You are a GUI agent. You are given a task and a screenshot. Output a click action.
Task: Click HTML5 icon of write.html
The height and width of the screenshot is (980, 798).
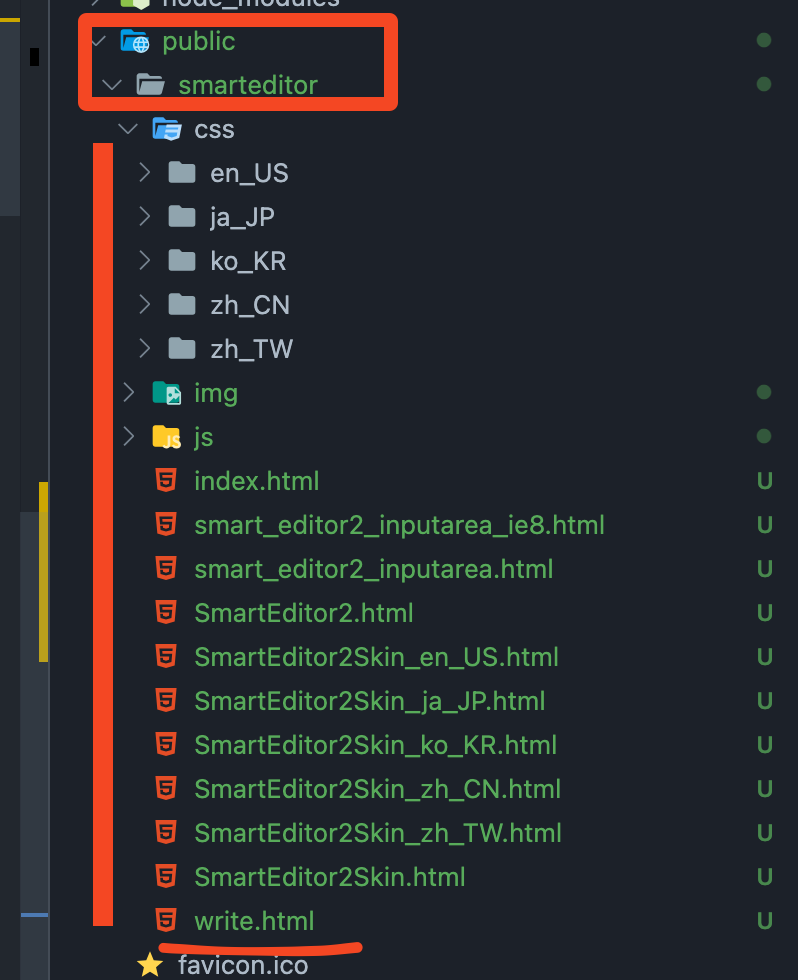click(166, 921)
